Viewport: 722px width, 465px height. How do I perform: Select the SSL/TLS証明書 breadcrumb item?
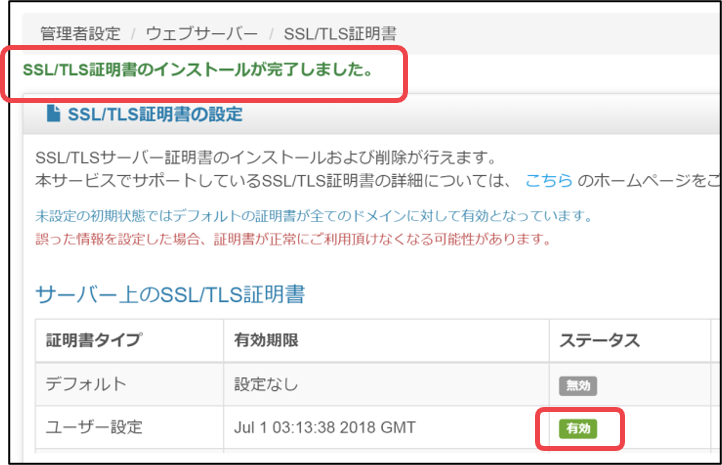pyautogui.click(x=340, y=34)
